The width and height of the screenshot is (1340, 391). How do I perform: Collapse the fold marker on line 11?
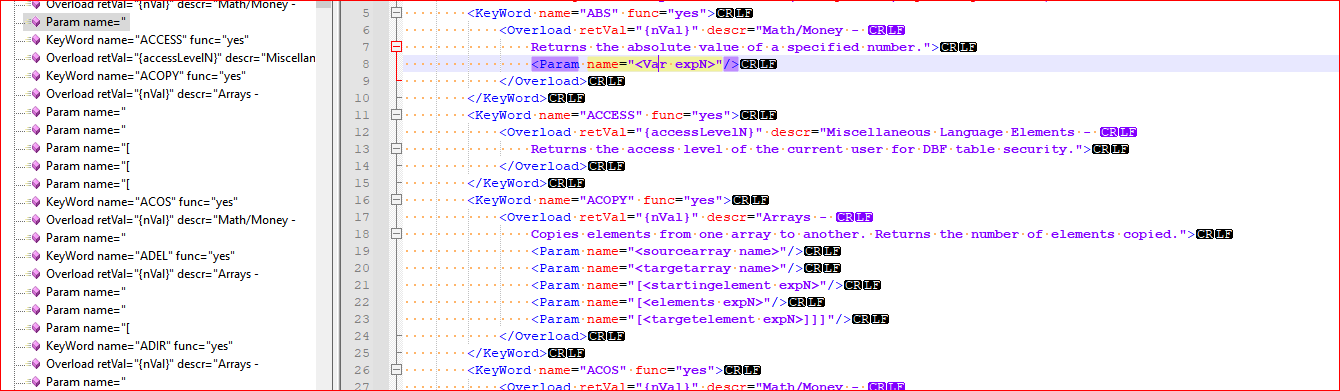pos(397,115)
